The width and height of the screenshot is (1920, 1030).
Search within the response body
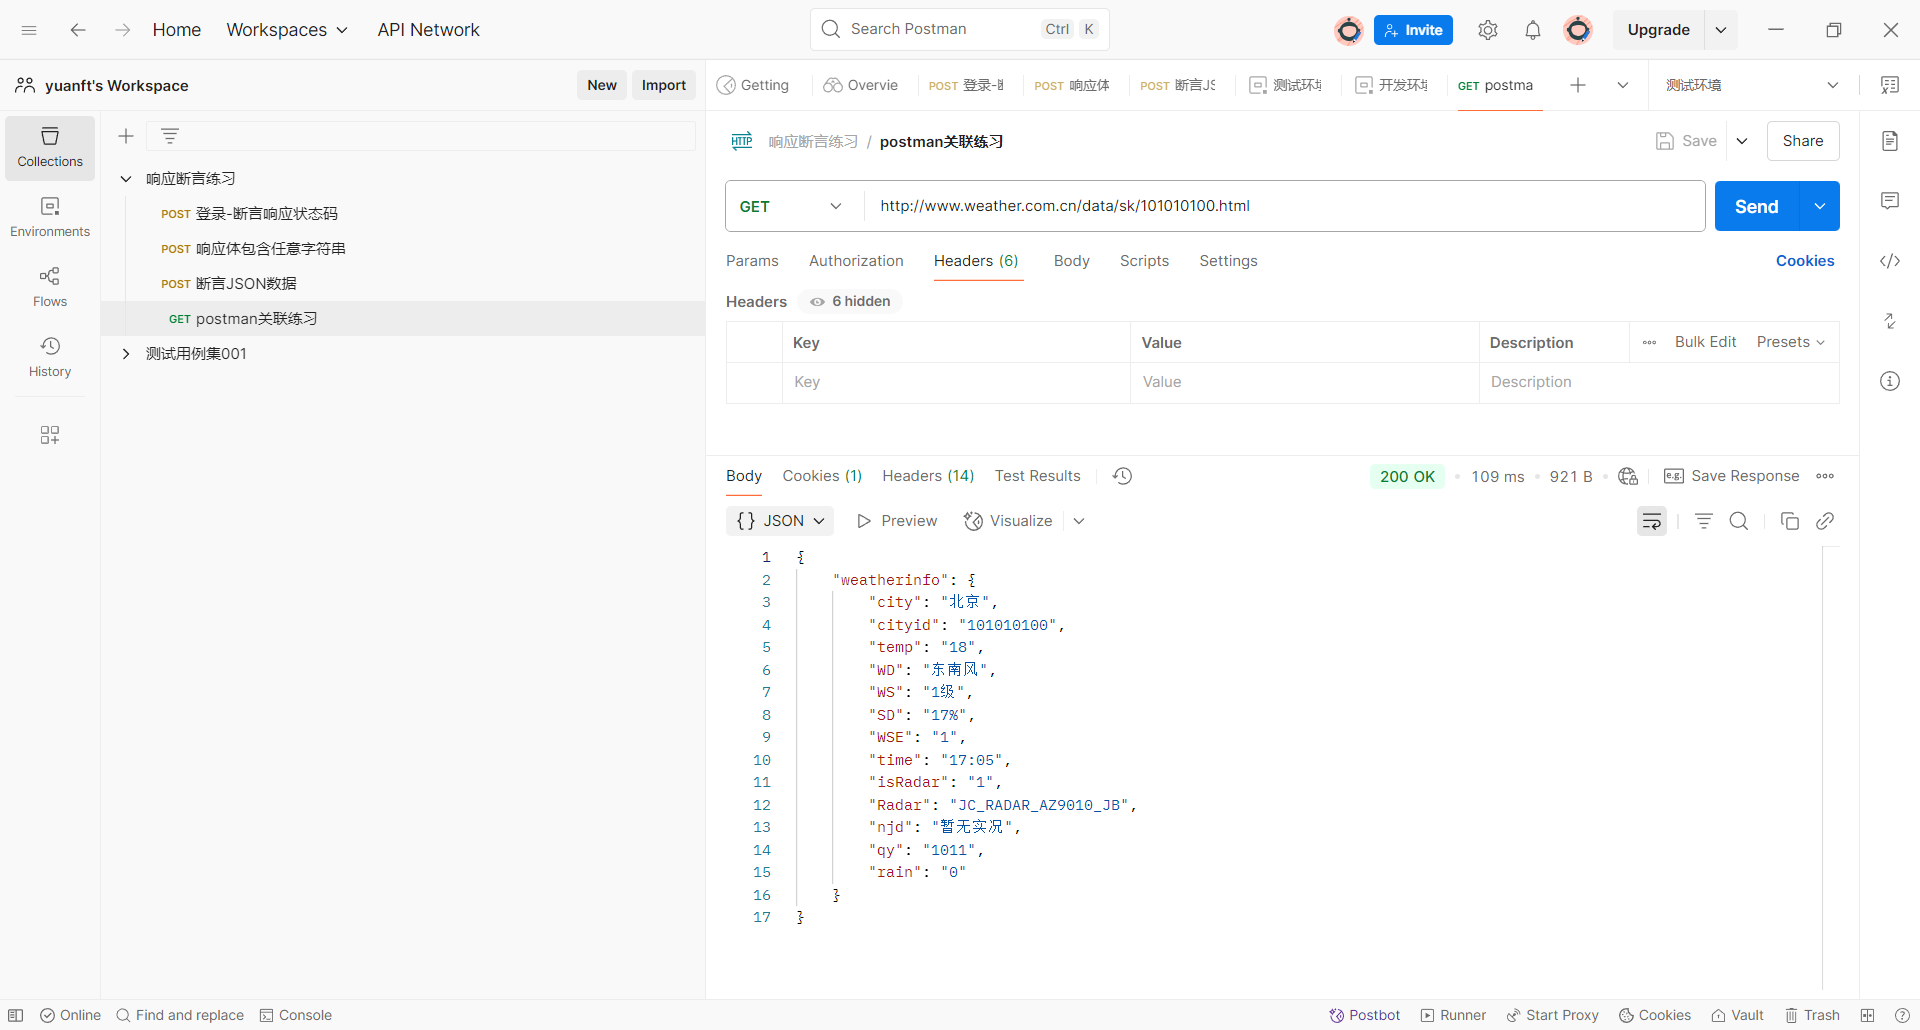[x=1739, y=521]
